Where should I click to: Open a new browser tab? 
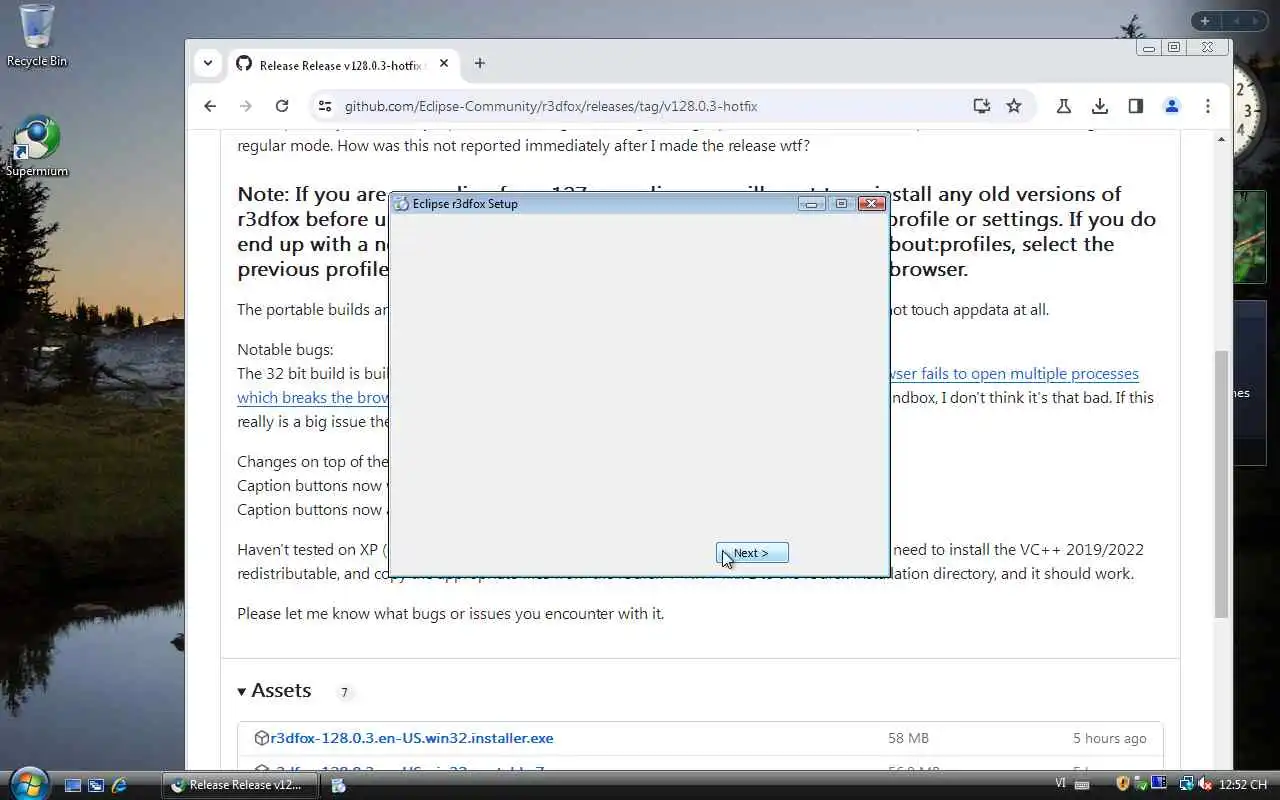tap(480, 63)
